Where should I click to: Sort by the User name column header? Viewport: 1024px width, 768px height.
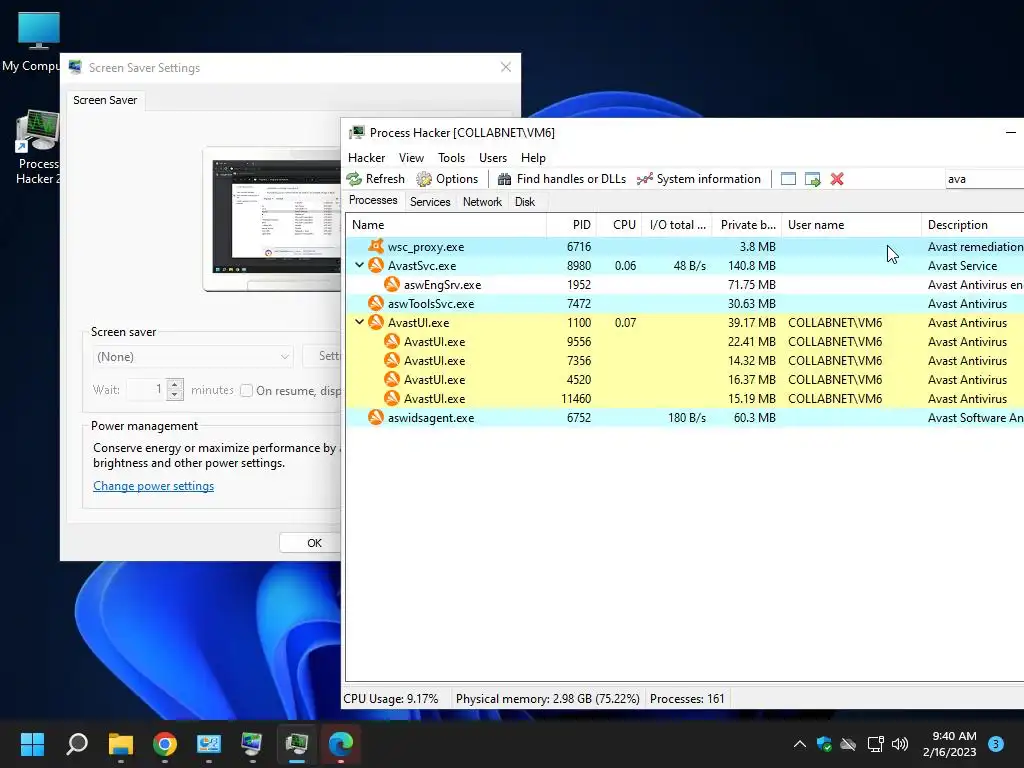(852, 225)
